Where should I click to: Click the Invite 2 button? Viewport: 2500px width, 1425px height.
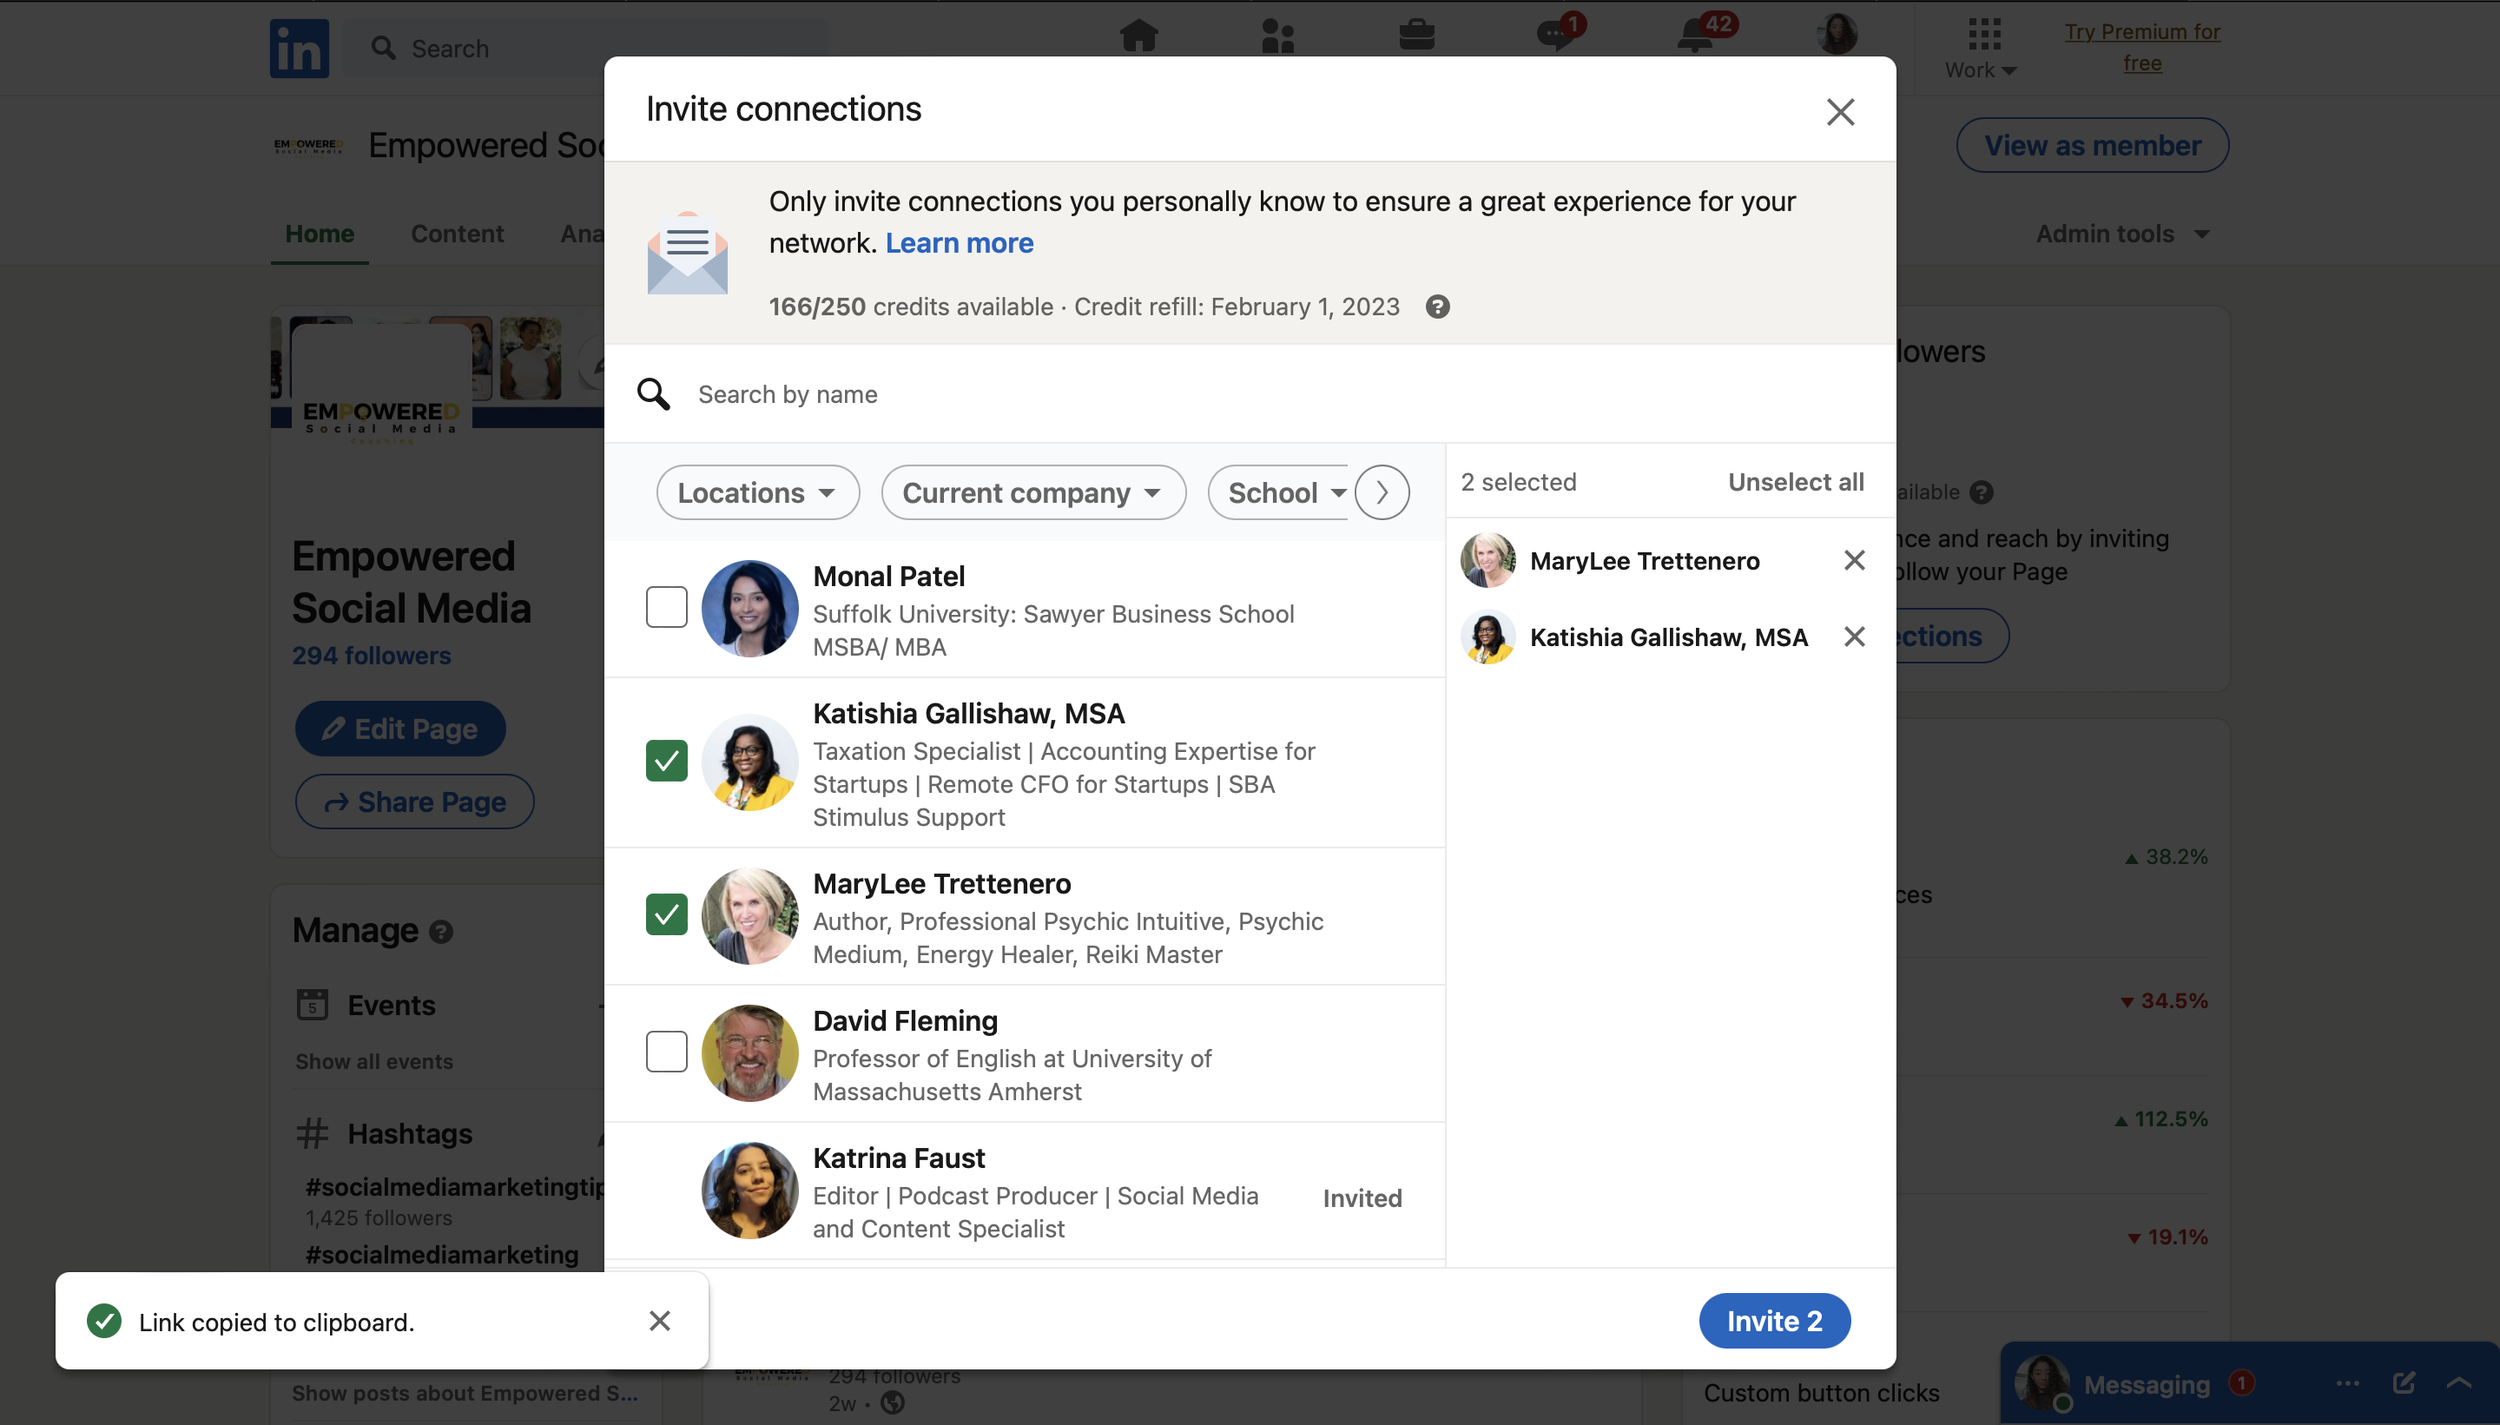point(1774,1321)
